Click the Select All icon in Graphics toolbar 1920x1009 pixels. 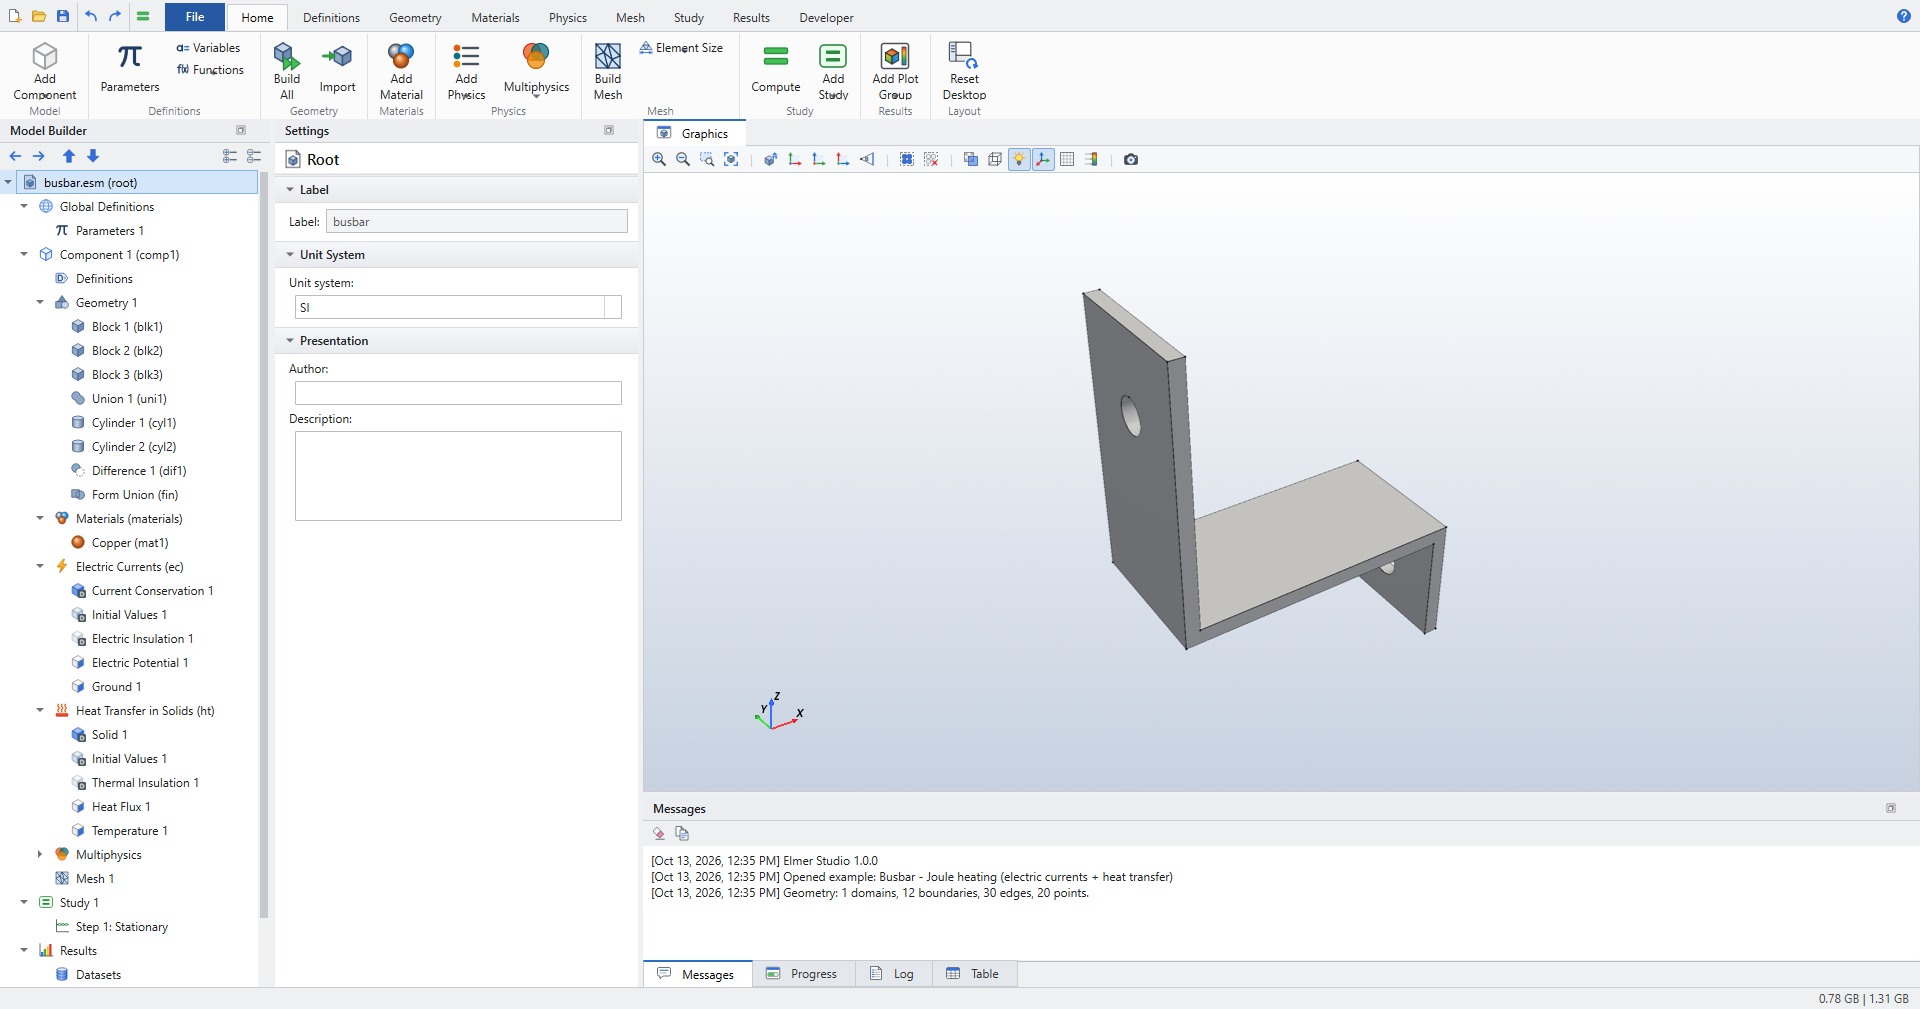click(x=907, y=159)
